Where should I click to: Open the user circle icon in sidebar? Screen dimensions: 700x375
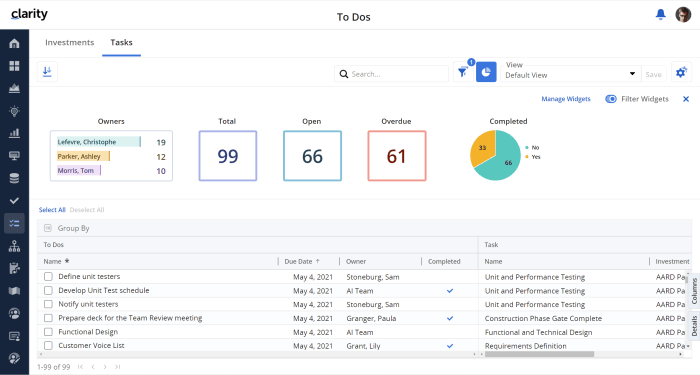14,313
